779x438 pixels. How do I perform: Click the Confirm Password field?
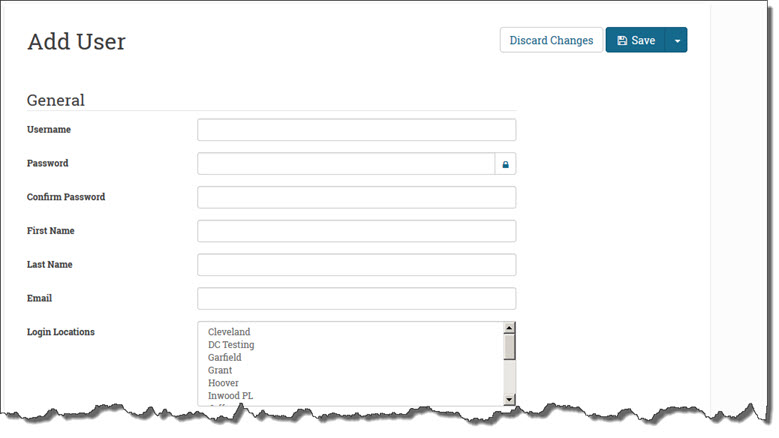[356, 197]
